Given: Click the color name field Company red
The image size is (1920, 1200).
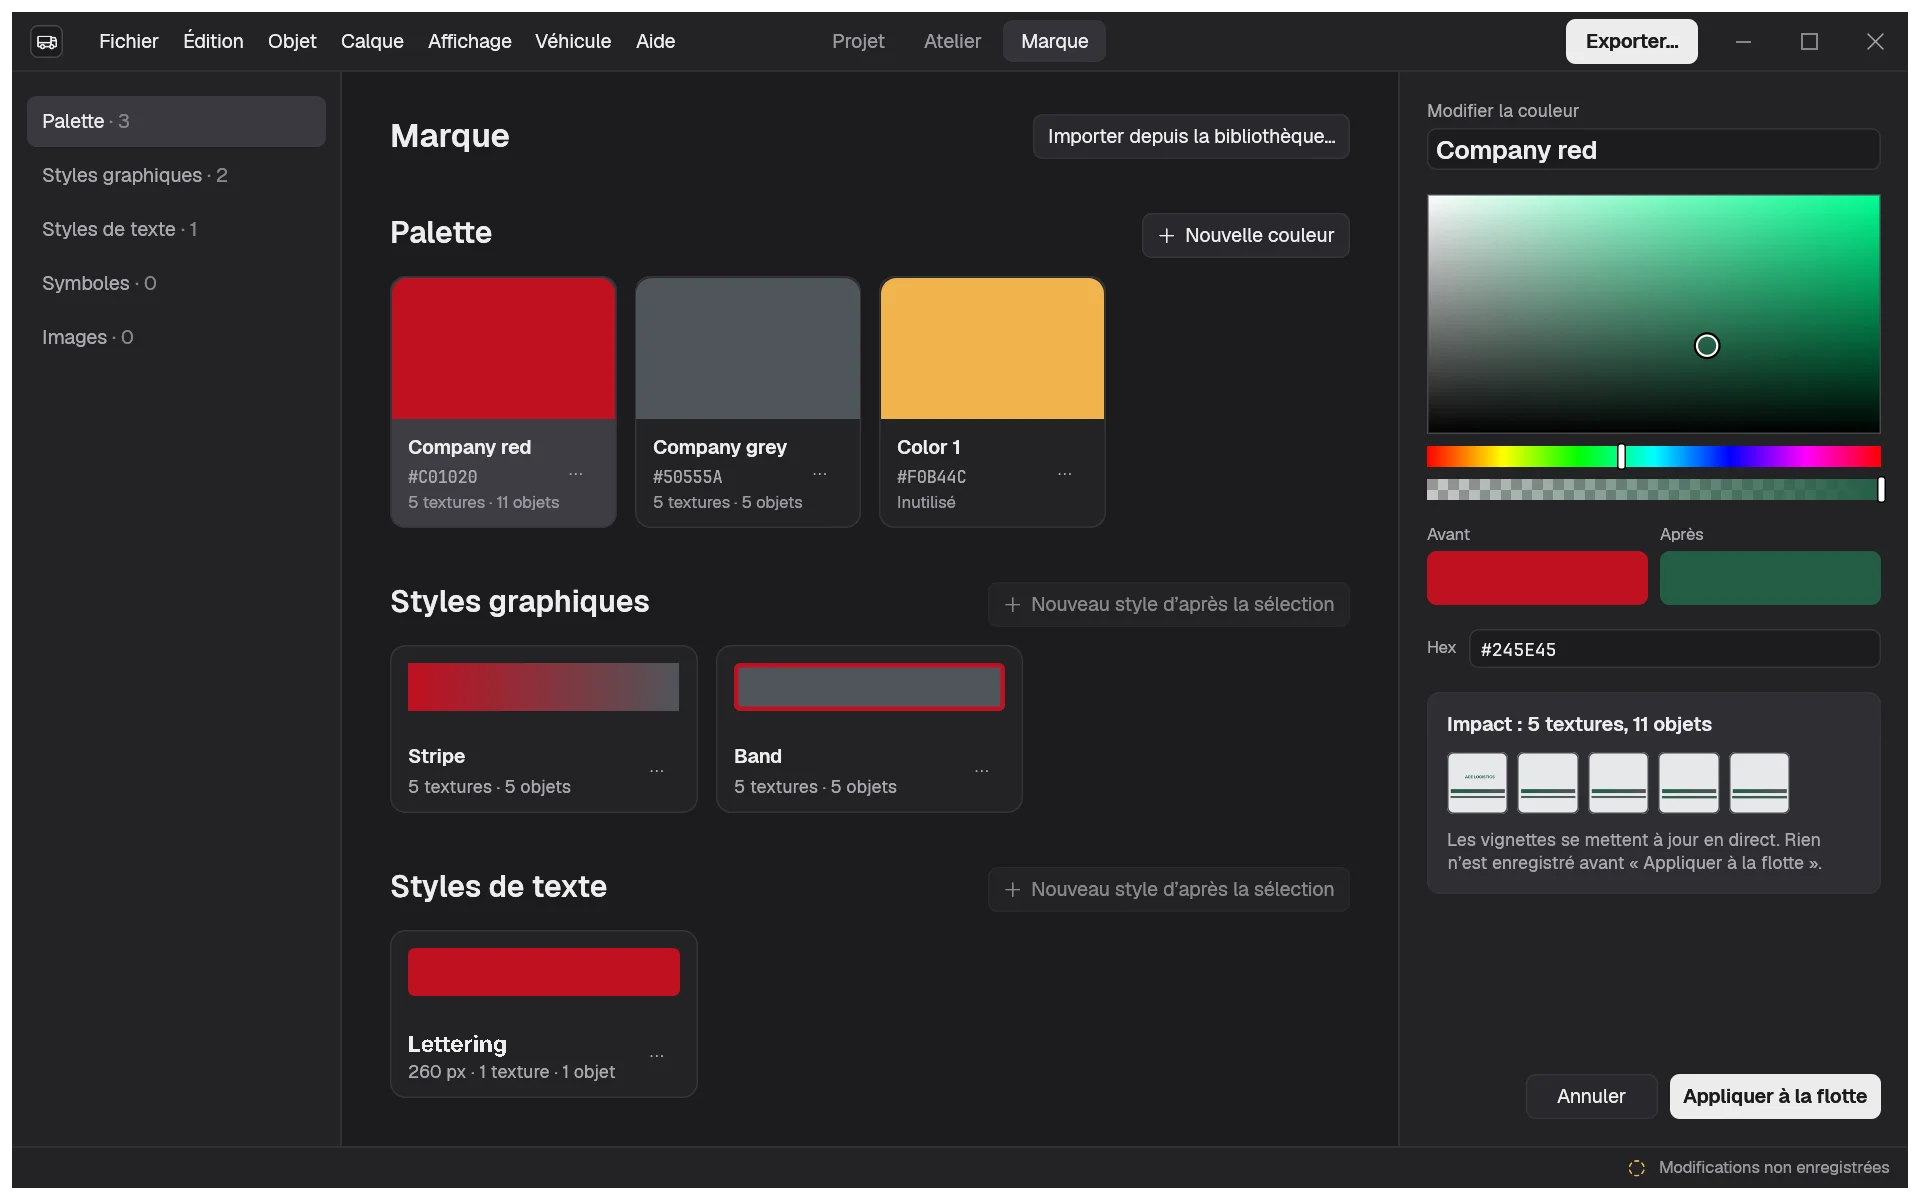Looking at the screenshot, I should coord(1654,150).
